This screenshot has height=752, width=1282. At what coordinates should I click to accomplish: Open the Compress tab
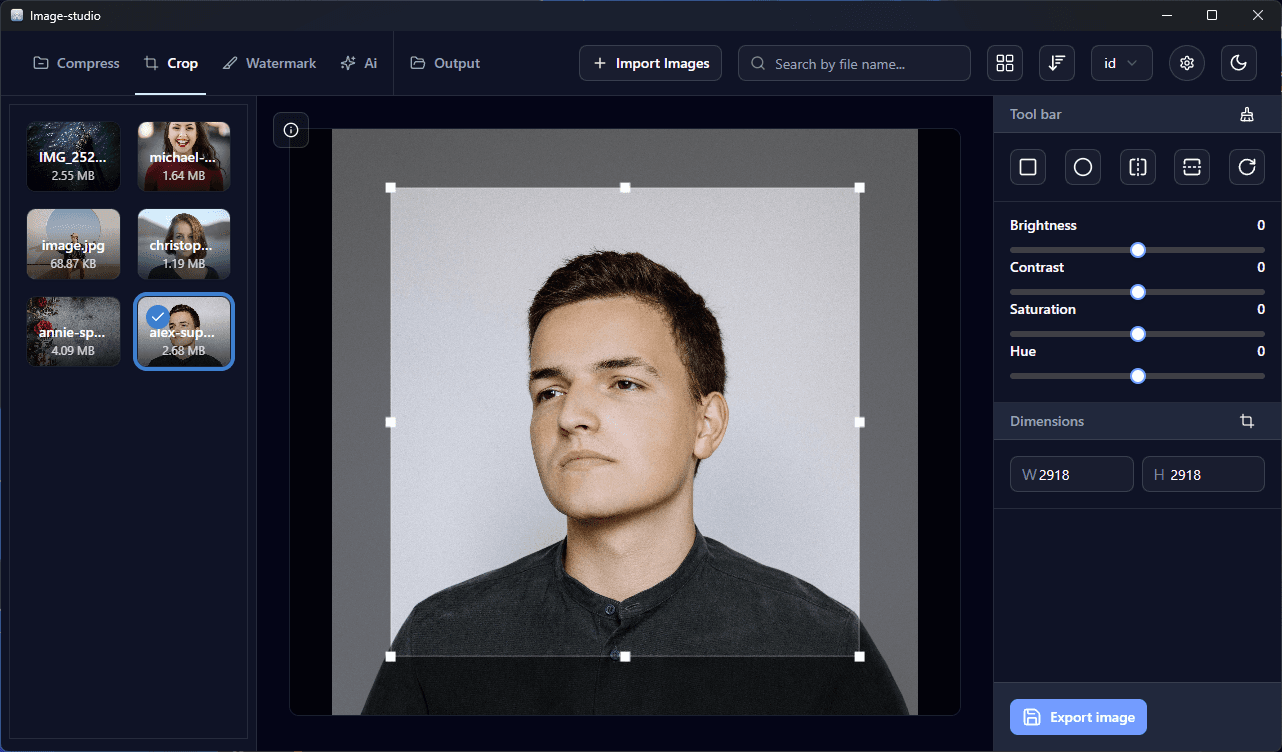click(76, 63)
